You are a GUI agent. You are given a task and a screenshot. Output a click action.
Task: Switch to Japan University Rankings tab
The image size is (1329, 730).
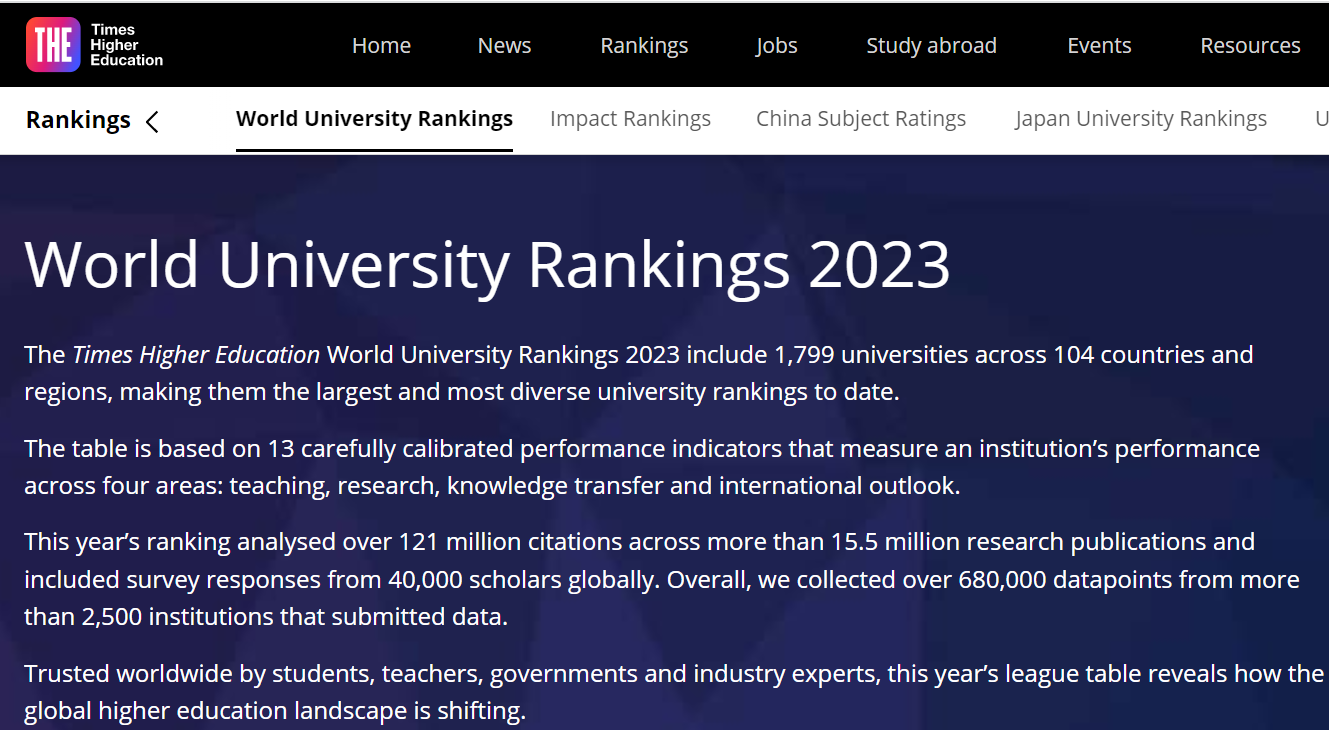click(1141, 119)
